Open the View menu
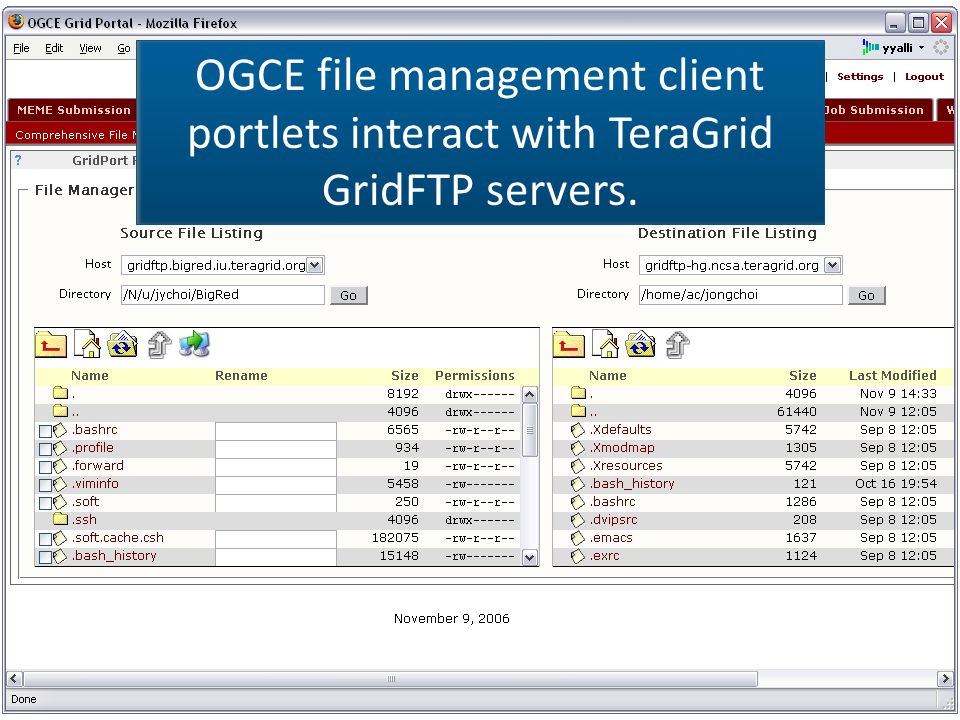Viewport: 960px width, 720px height. [x=90, y=48]
